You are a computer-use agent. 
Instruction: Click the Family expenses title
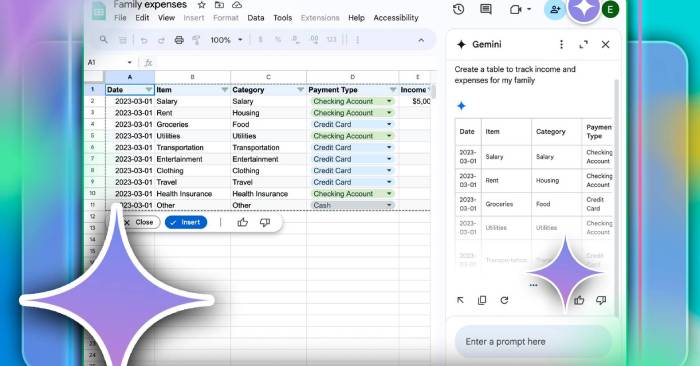pyautogui.click(x=150, y=5)
